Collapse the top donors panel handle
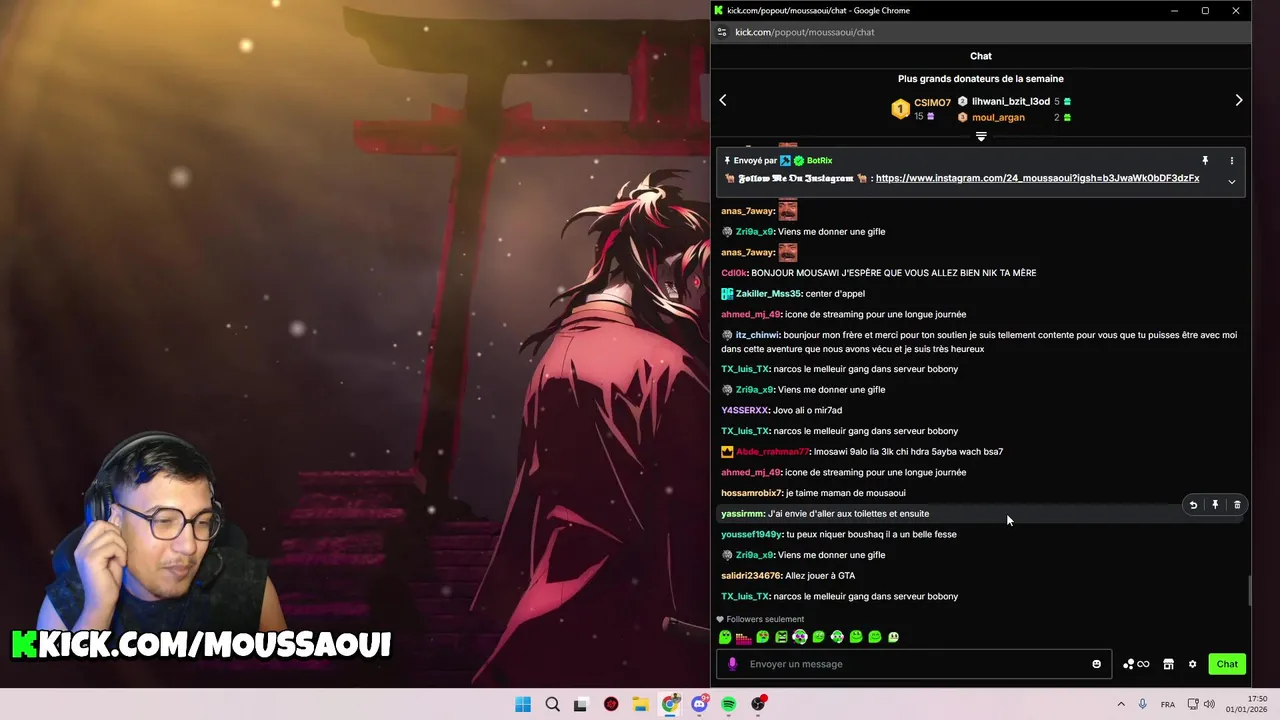1280x720 pixels. pos(981,137)
